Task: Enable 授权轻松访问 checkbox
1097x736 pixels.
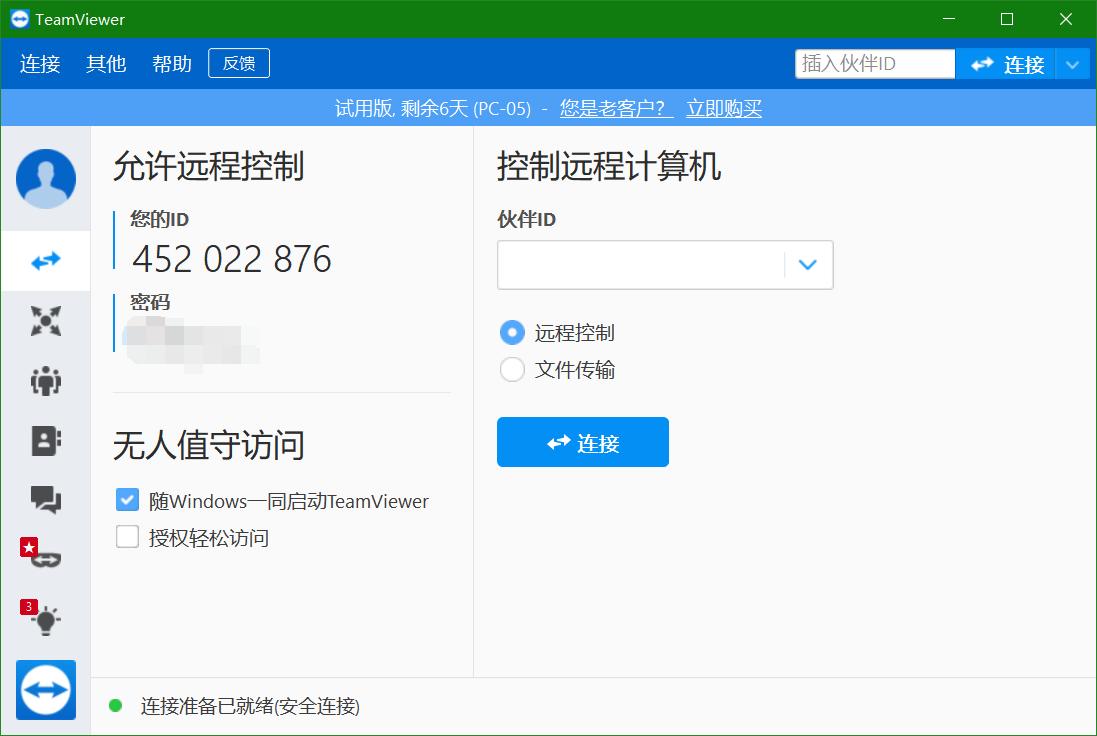Action: (127, 537)
